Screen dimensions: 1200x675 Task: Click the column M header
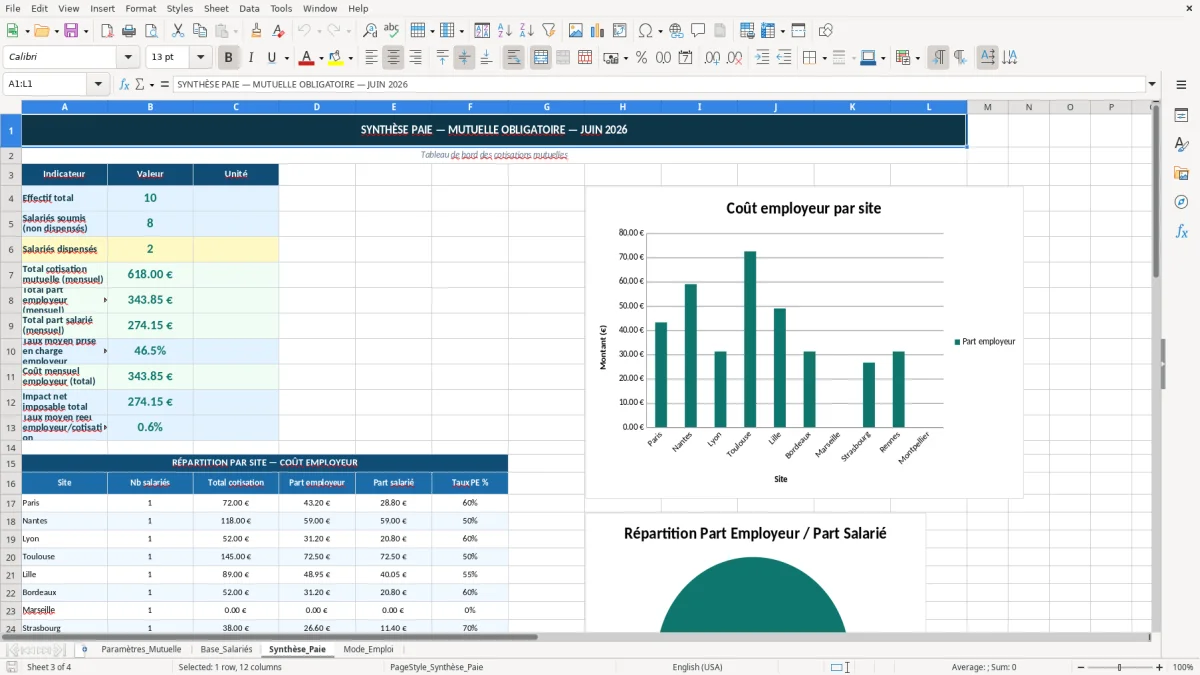(x=987, y=107)
